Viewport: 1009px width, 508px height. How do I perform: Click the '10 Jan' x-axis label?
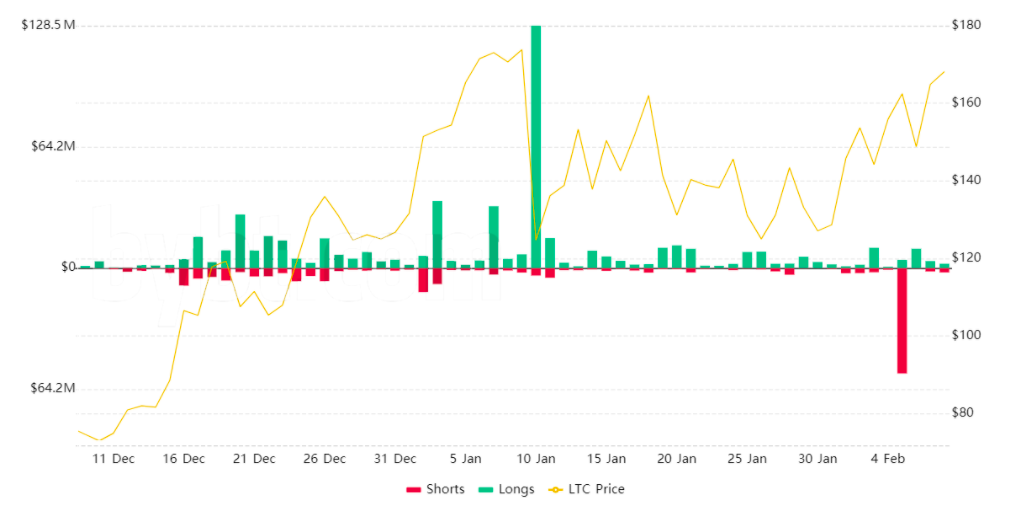tap(536, 459)
